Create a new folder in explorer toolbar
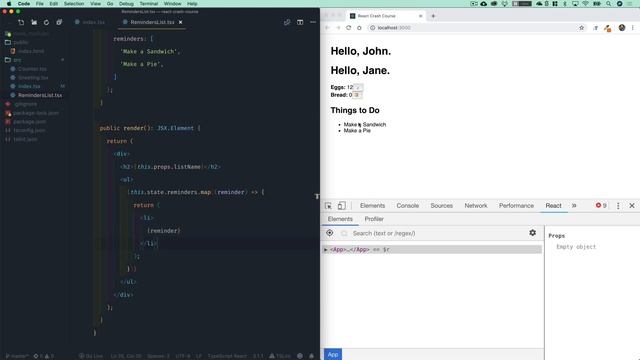The width and height of the screenshot is (640, 360). click(34, 22)
